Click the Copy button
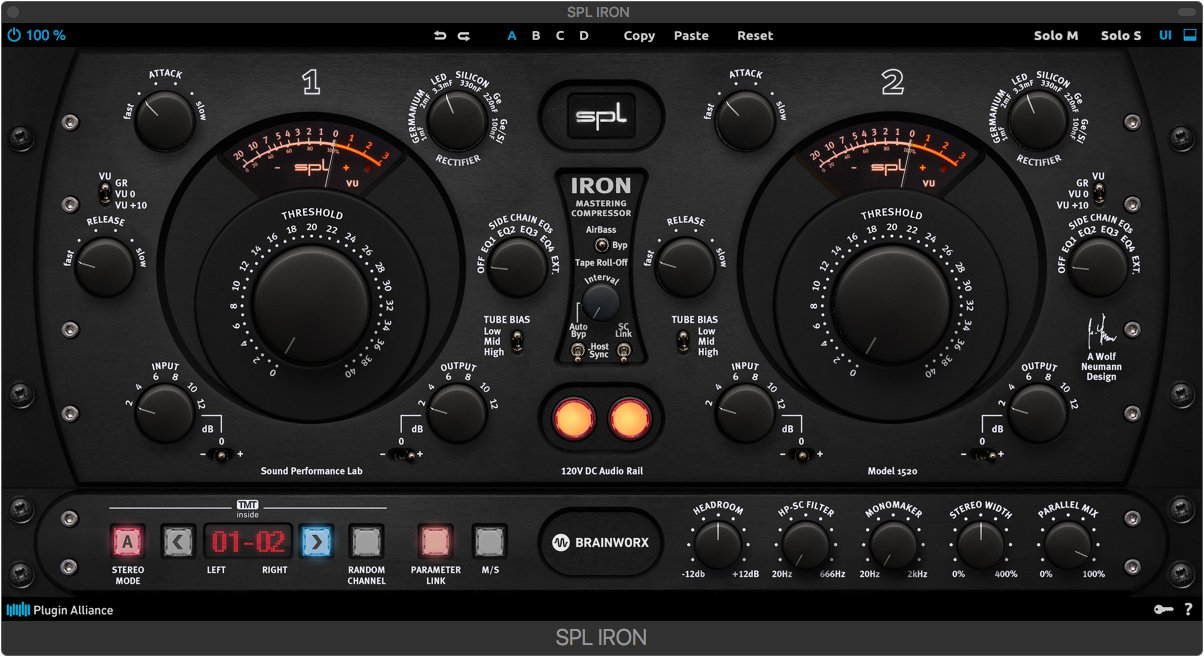Viewport: 1204px width, 657px height. [639, 36]
